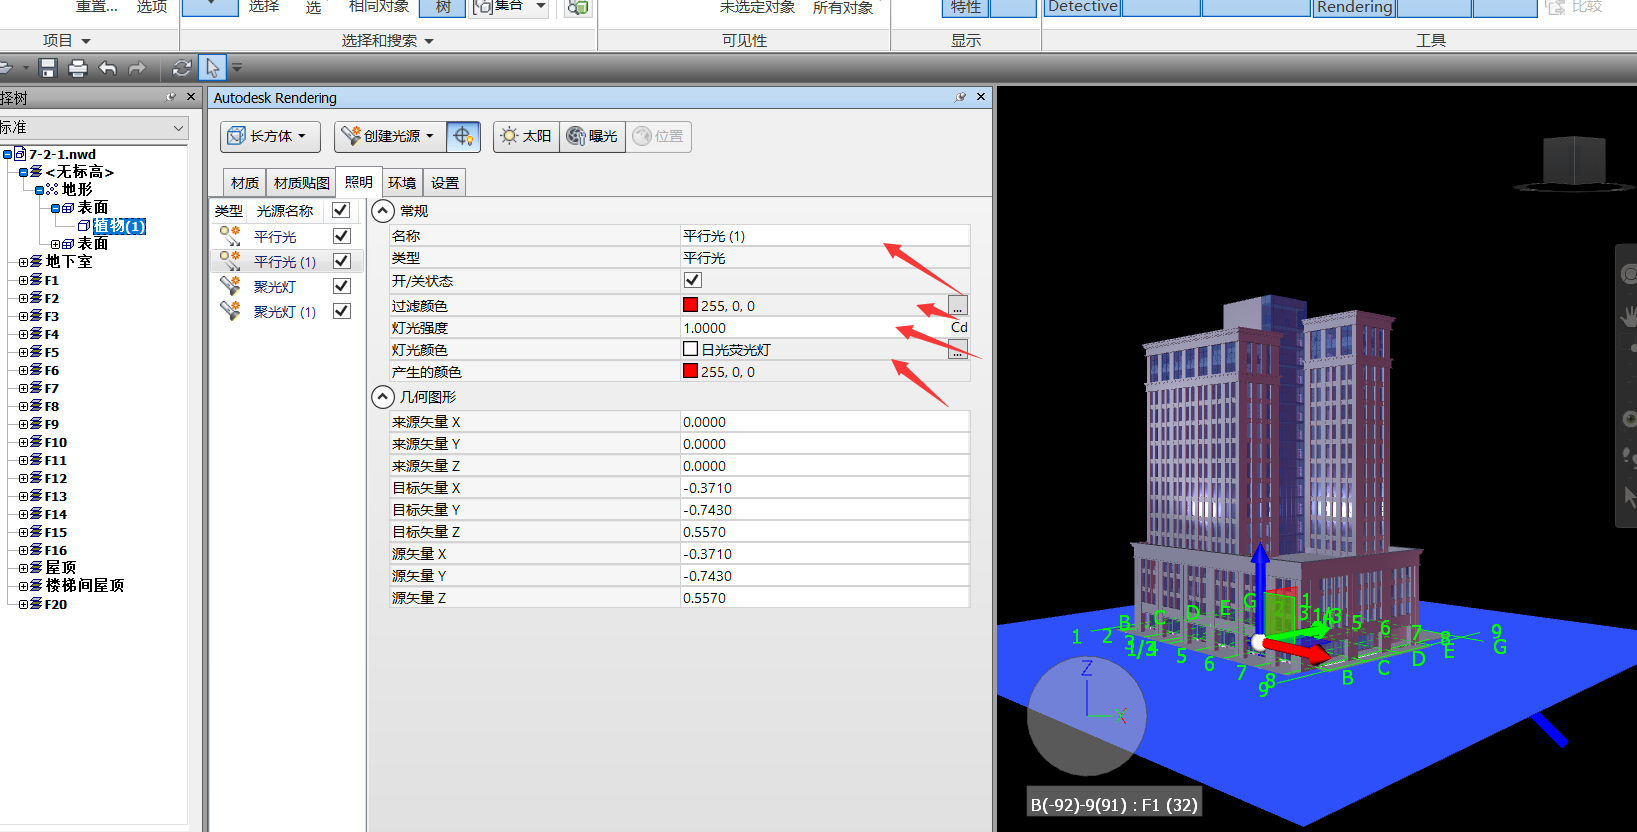Toggle checkbox for light 平行光
This screenshot has height=832, width=1637.
[342, 236]
